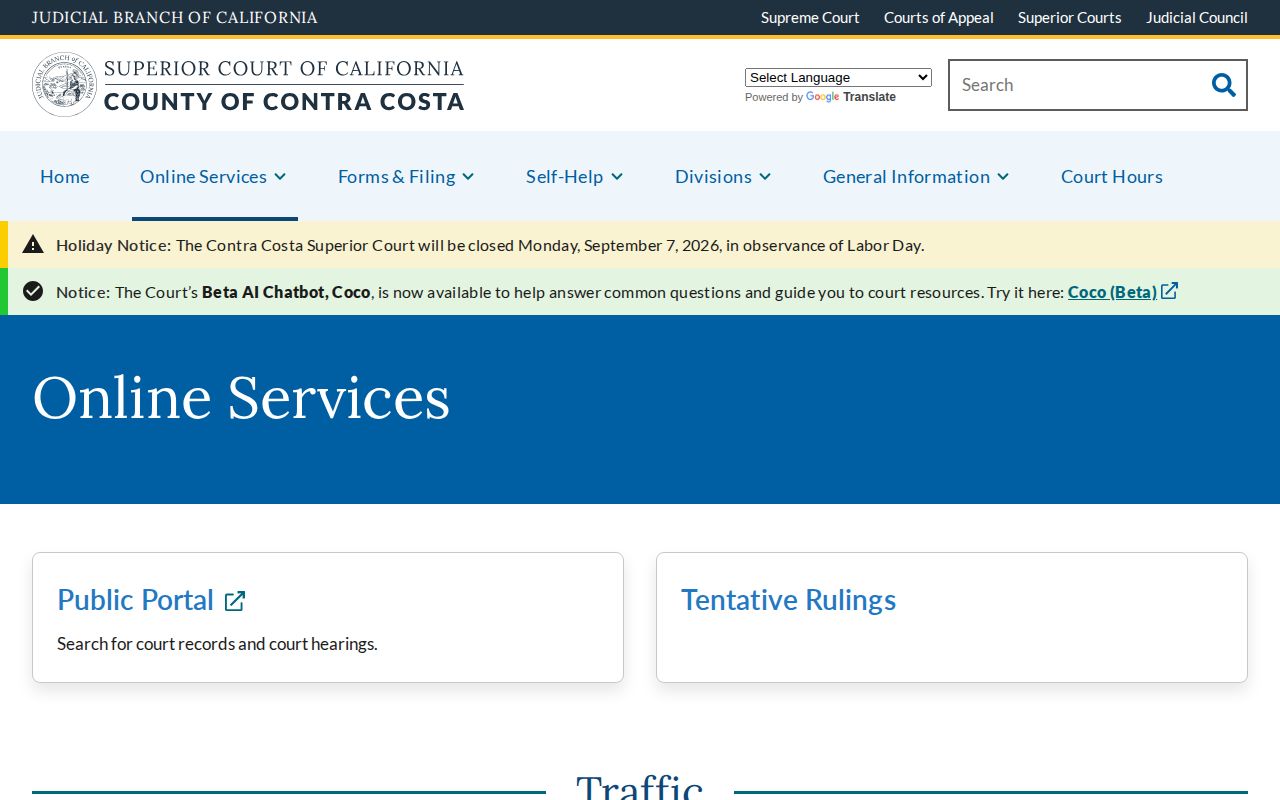Expand the Self-Help chevron
This screenshot has height=800, width=1280.
617,177
